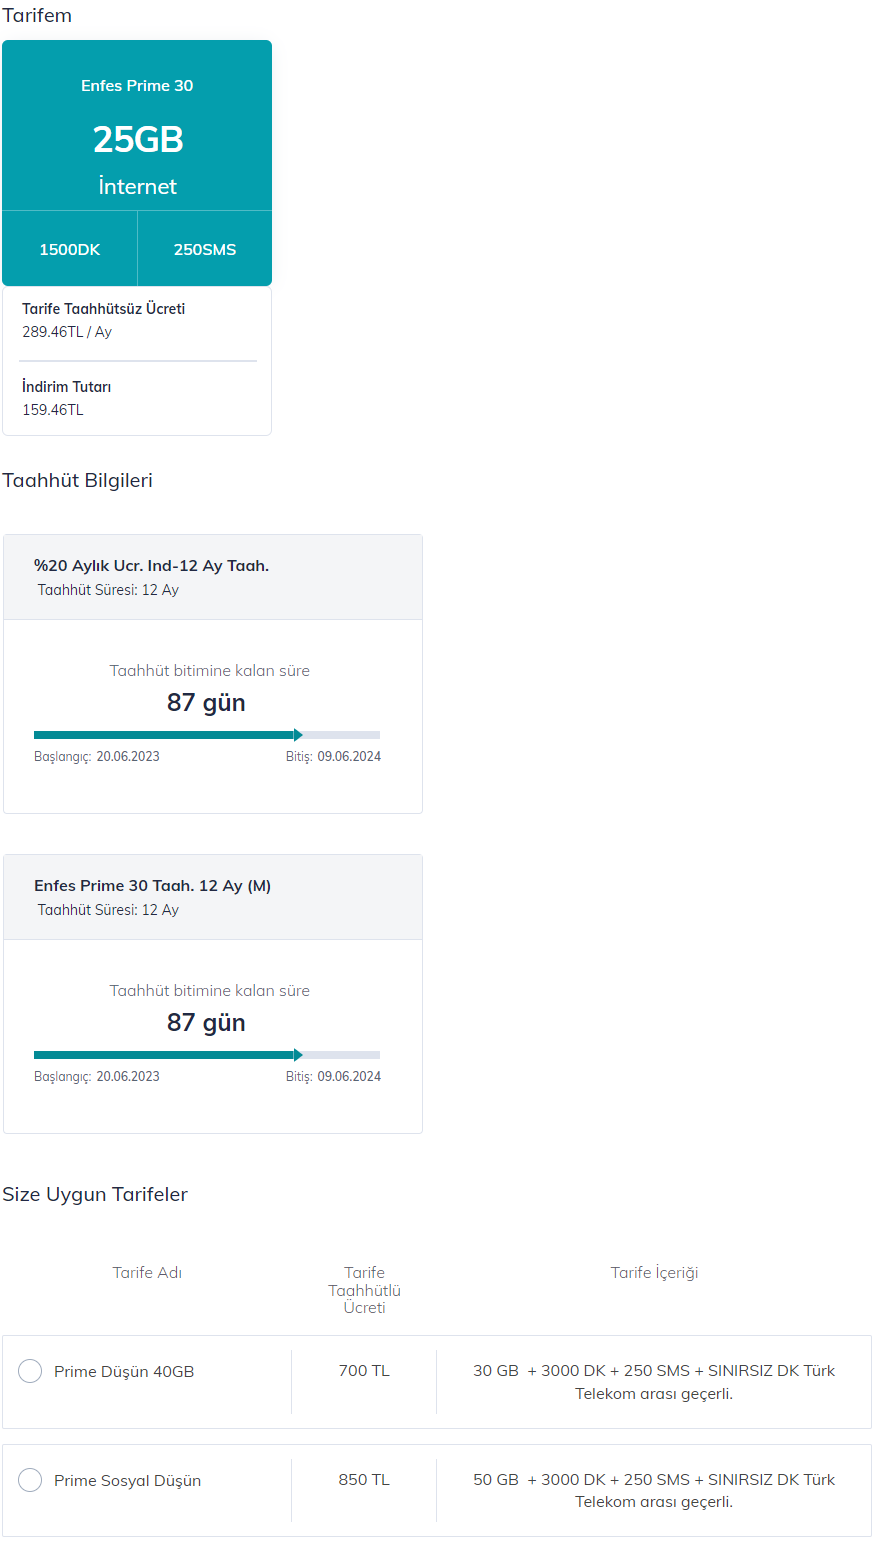This screenshot has width=878, height=1542.
Task: Click the 850 TL price cell
Action: click(364, 1480)
